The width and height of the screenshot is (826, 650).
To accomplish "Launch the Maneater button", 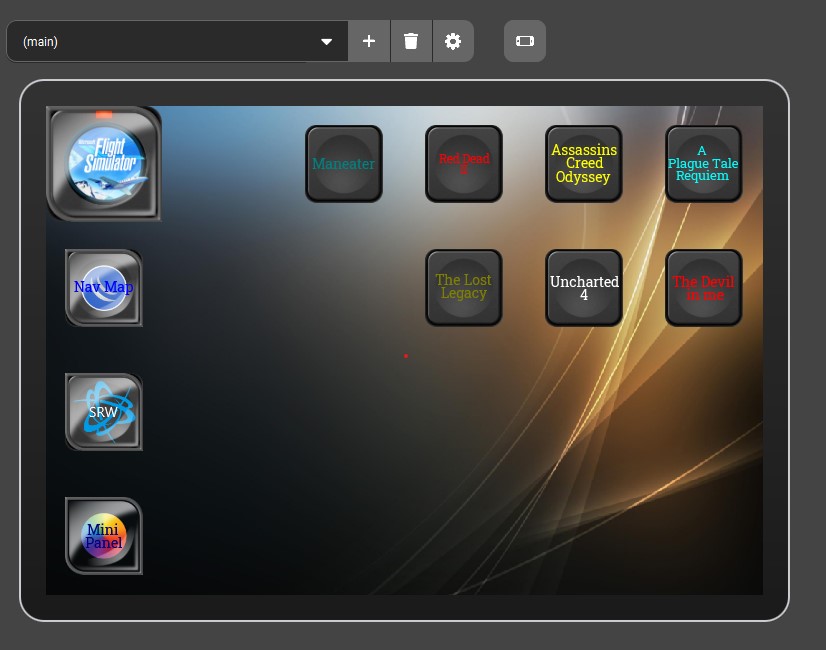I will 344,164.
